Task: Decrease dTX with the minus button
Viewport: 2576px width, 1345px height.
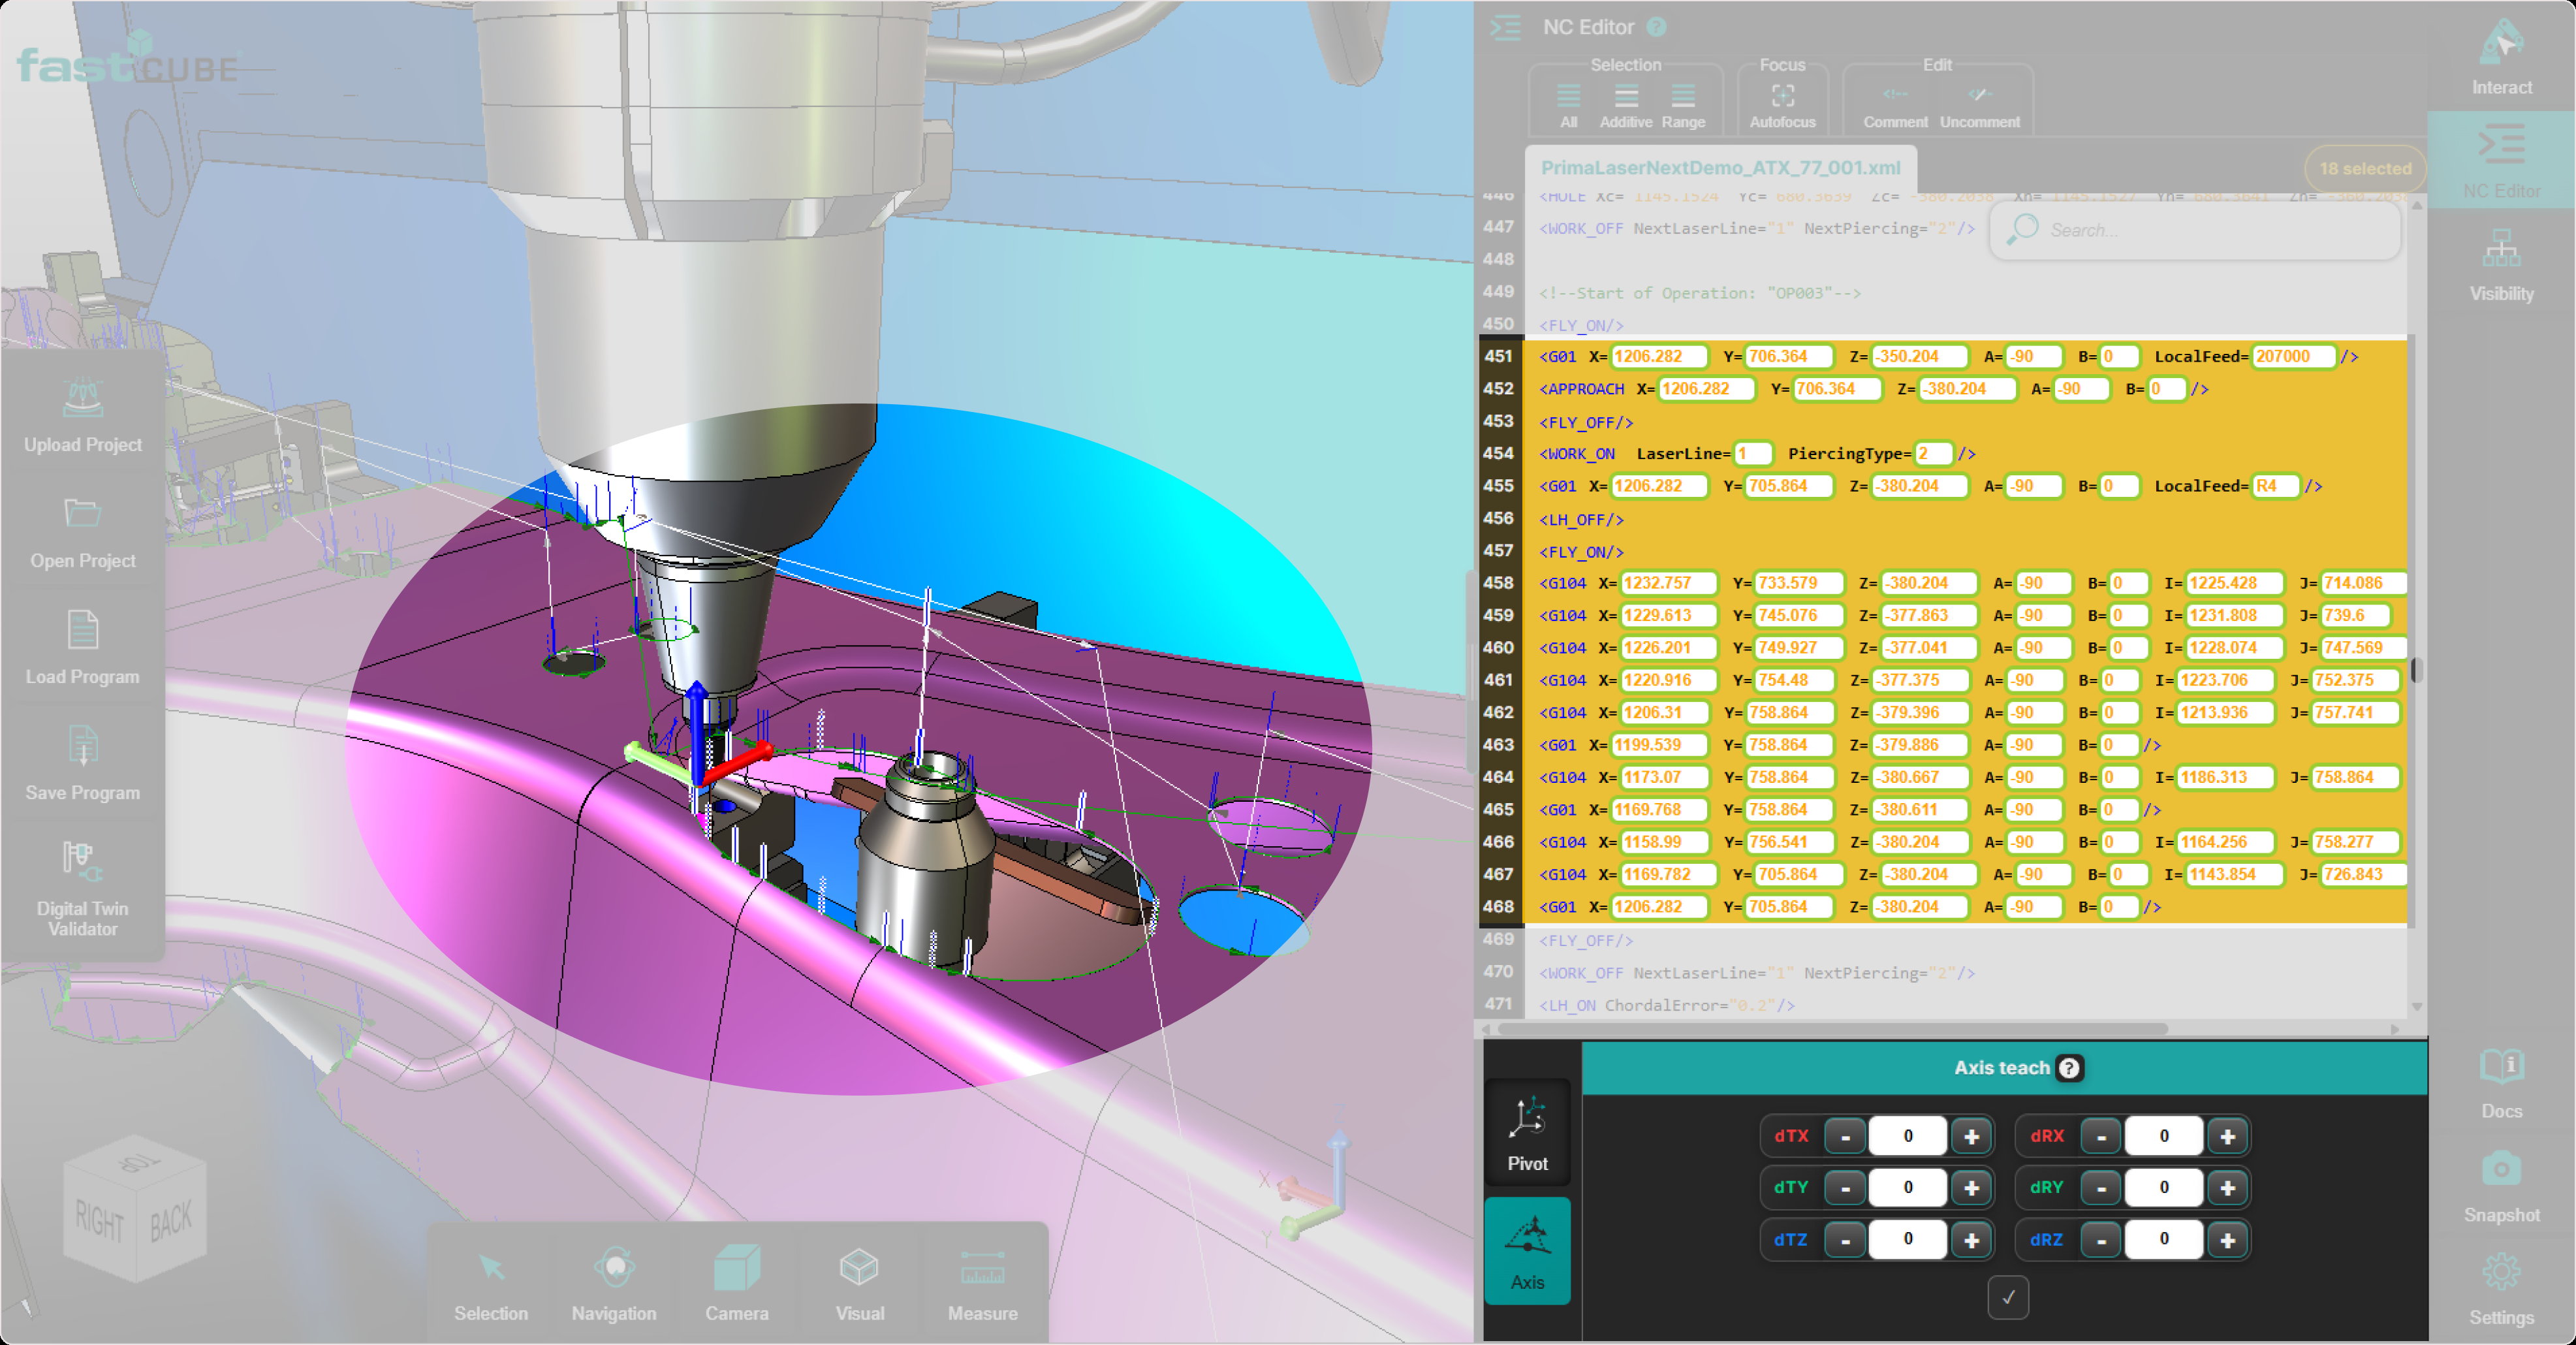Action: point(1845,1137)
